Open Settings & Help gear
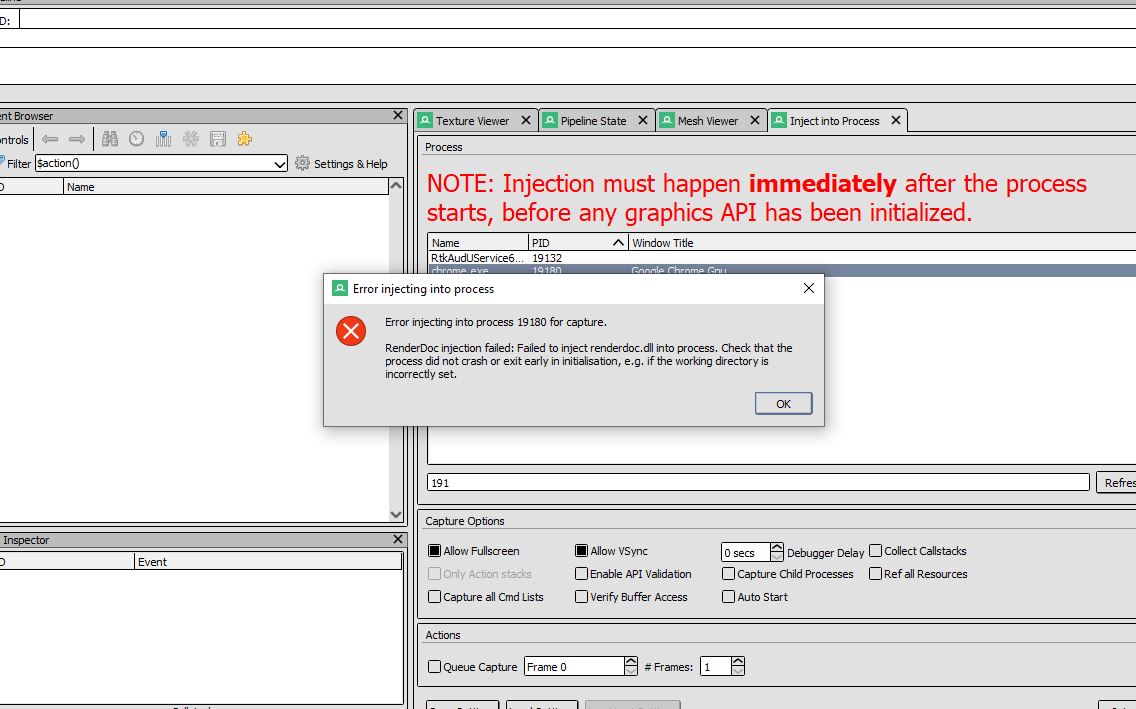The width and height of the screenshot is (1136, 709). click(341, 164)
